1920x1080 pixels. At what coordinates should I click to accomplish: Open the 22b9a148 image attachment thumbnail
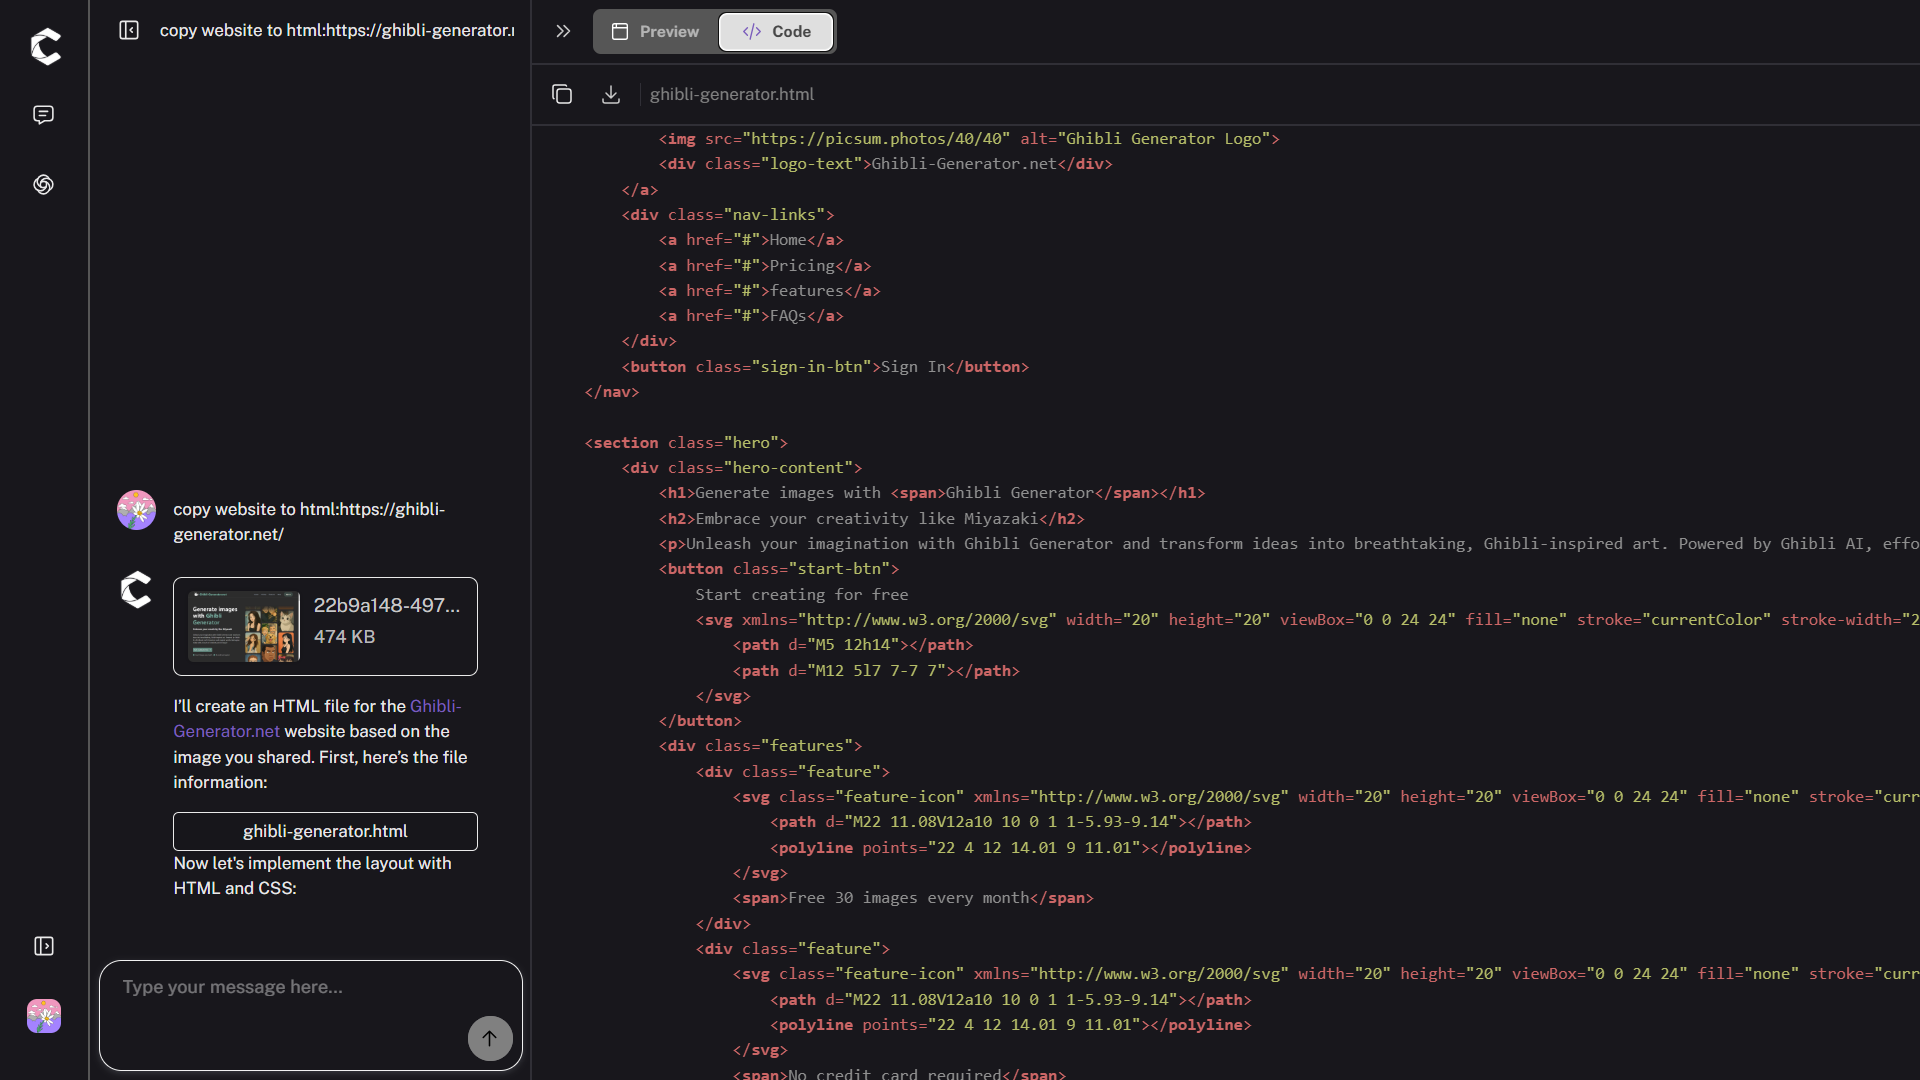pos(244,626)
